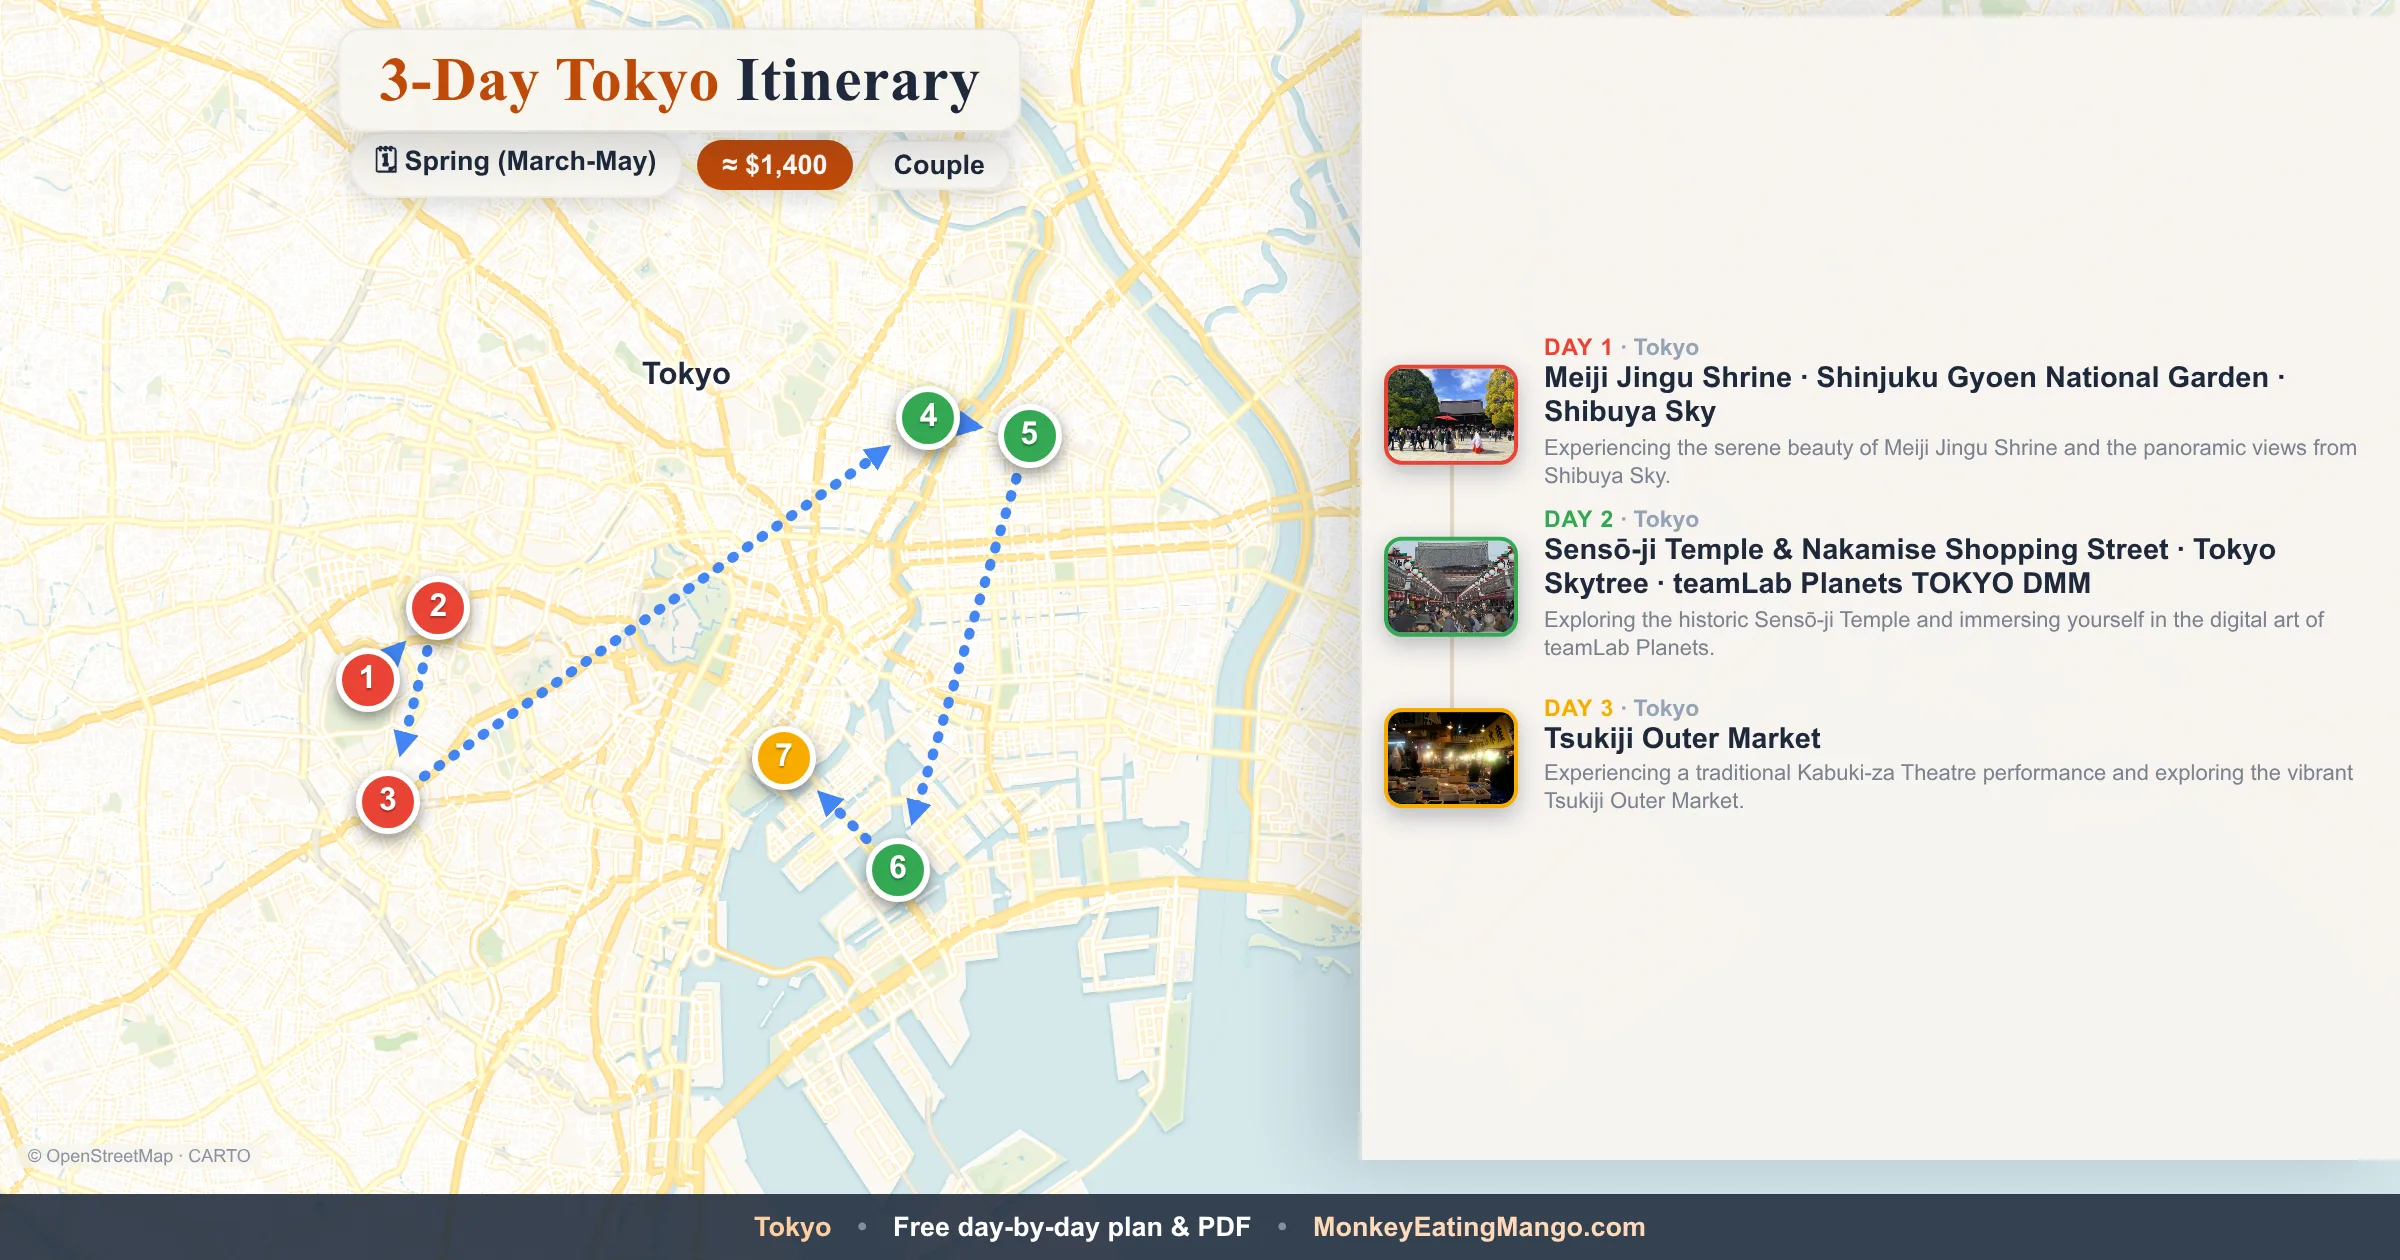Visit MonkeyEatingMango.com in the footer

pos(1479,1227)
